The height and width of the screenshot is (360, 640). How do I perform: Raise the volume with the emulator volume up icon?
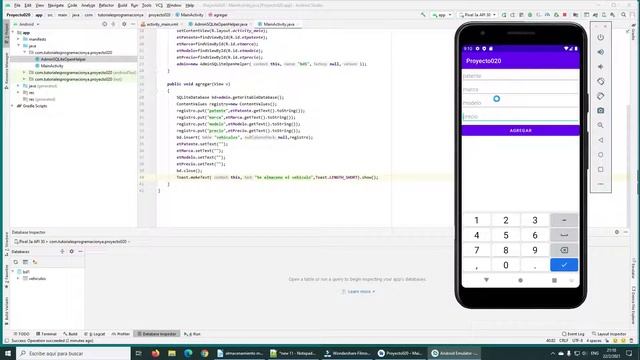point(600,52)
